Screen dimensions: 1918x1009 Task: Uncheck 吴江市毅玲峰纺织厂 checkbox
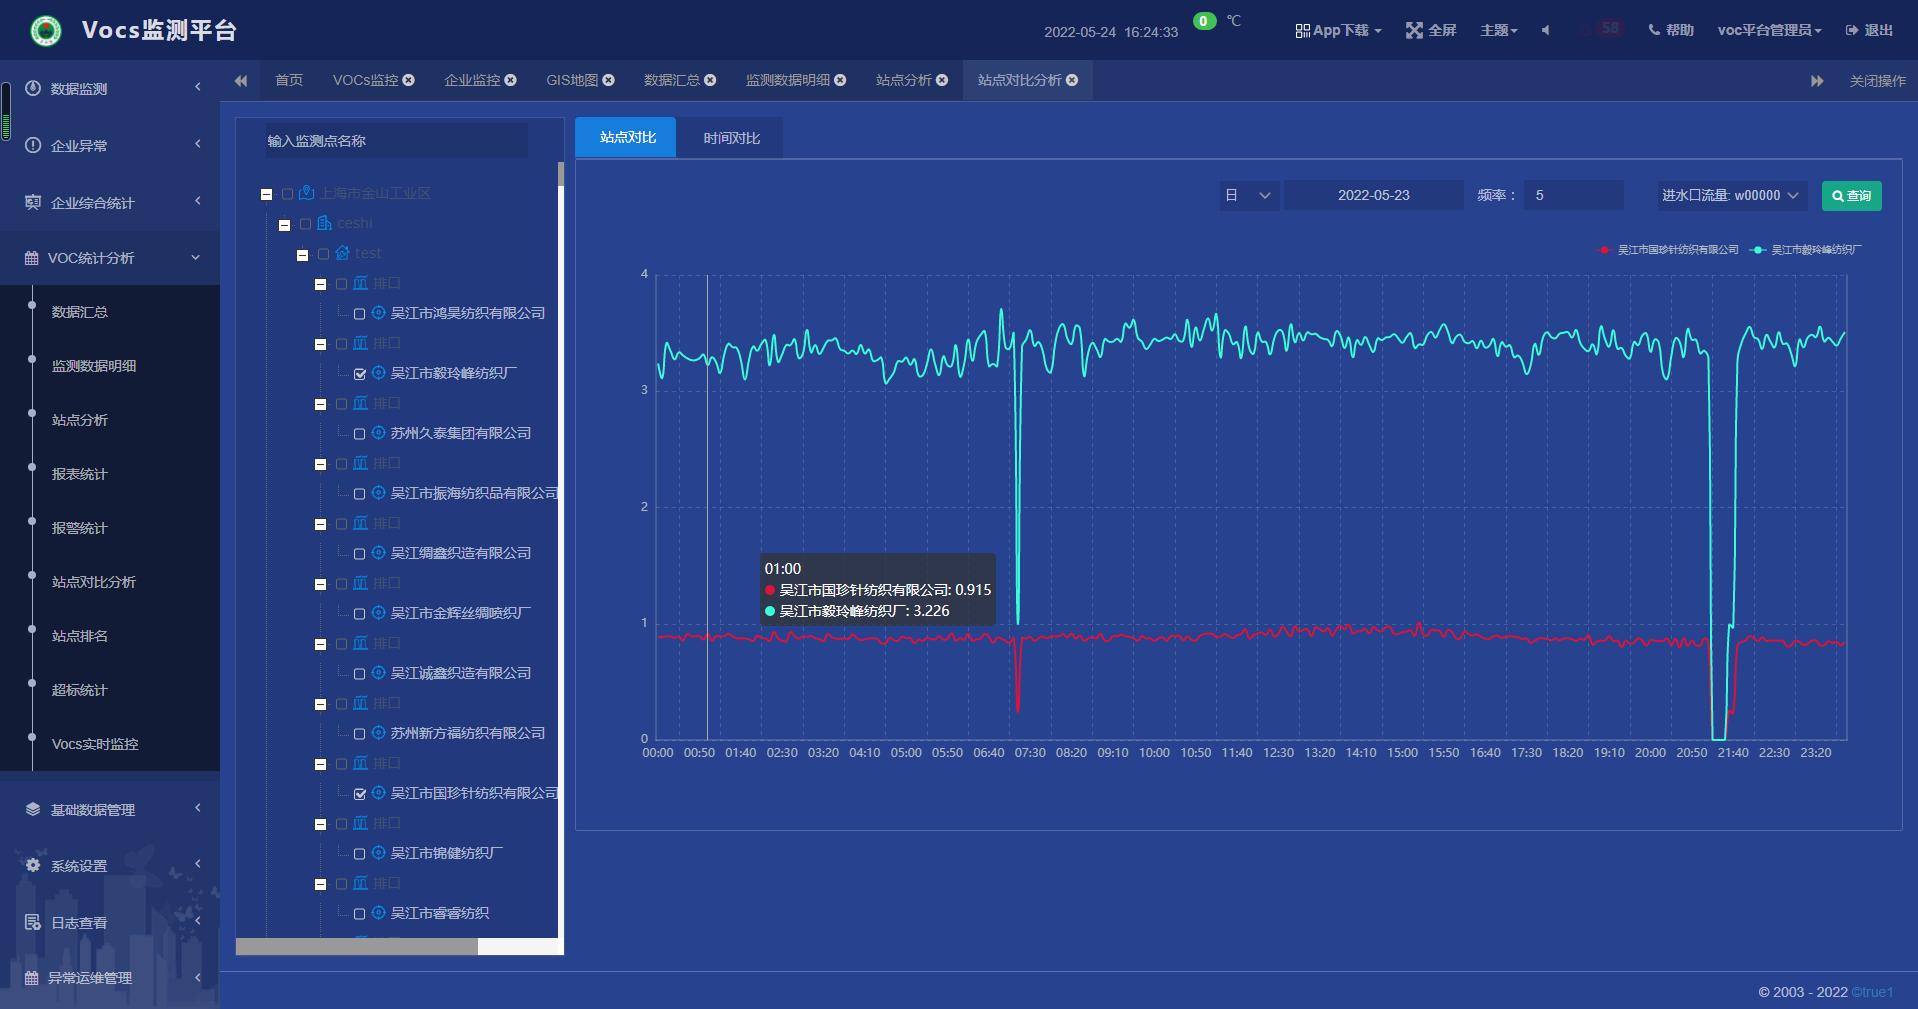tap(360, 374)
